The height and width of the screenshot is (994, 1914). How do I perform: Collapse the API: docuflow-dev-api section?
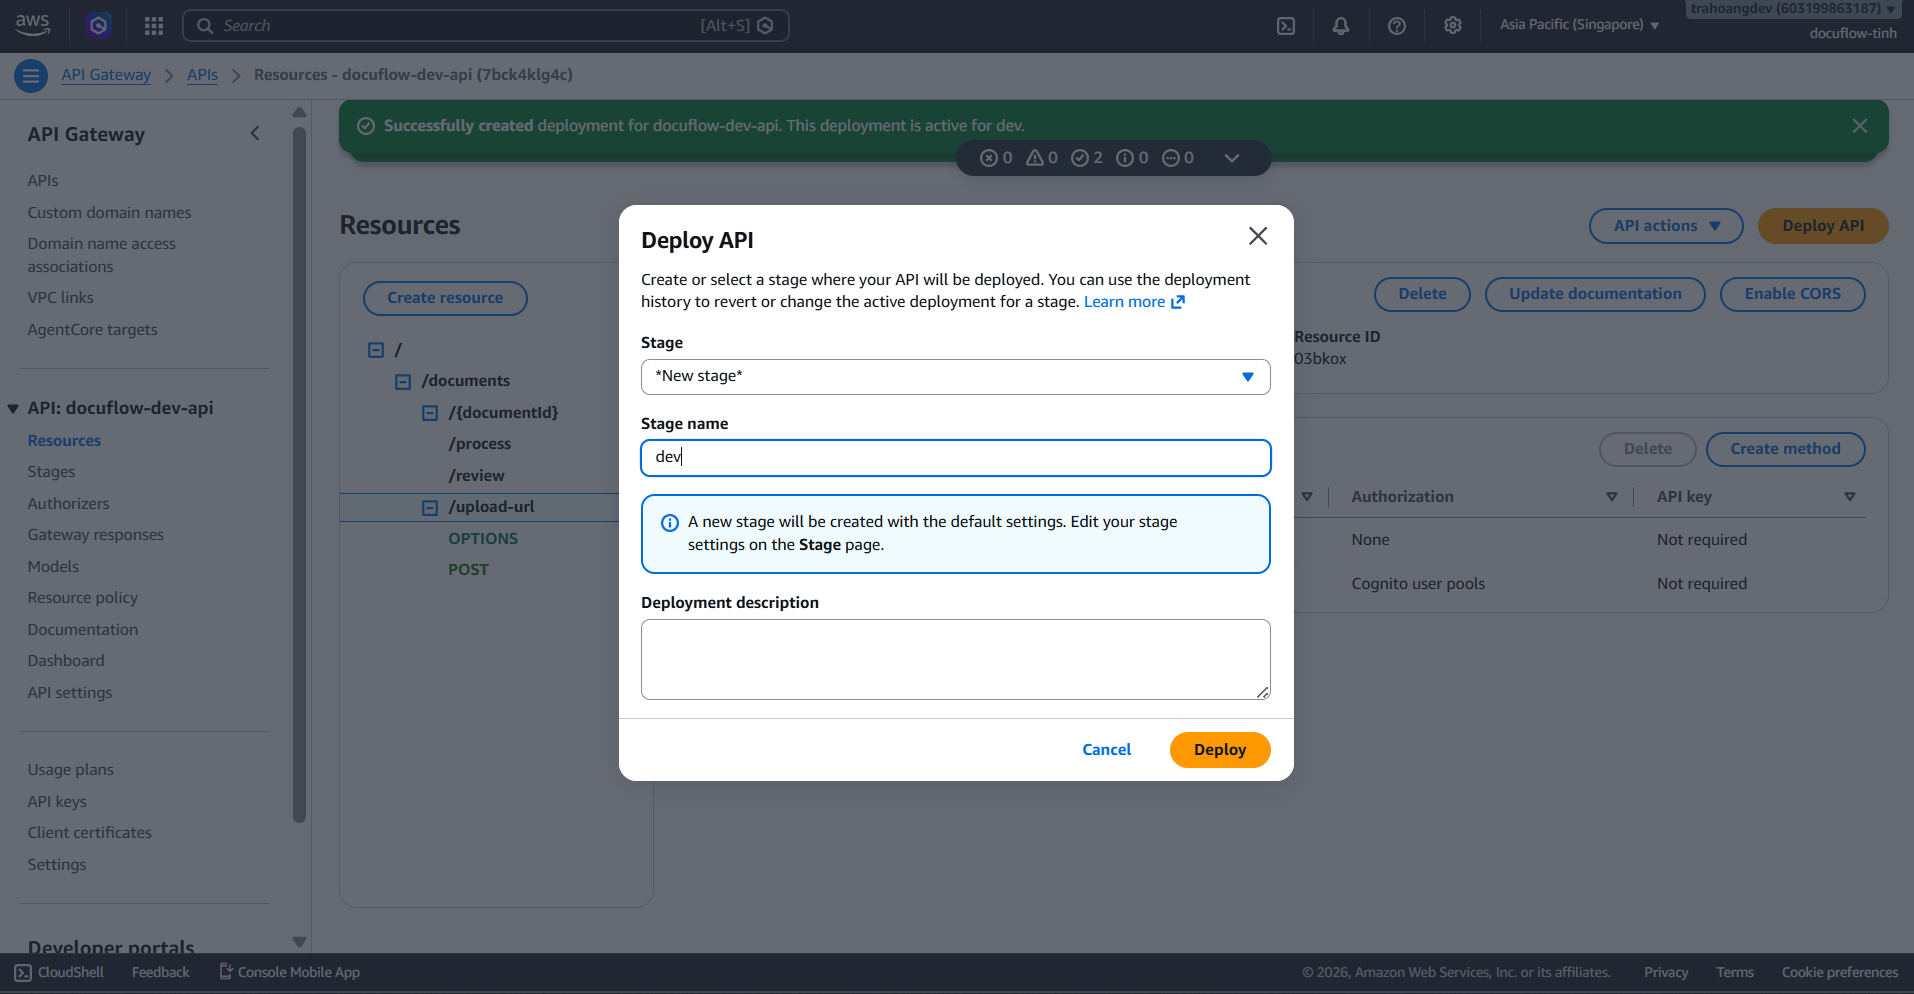click(x=13, y=409)
